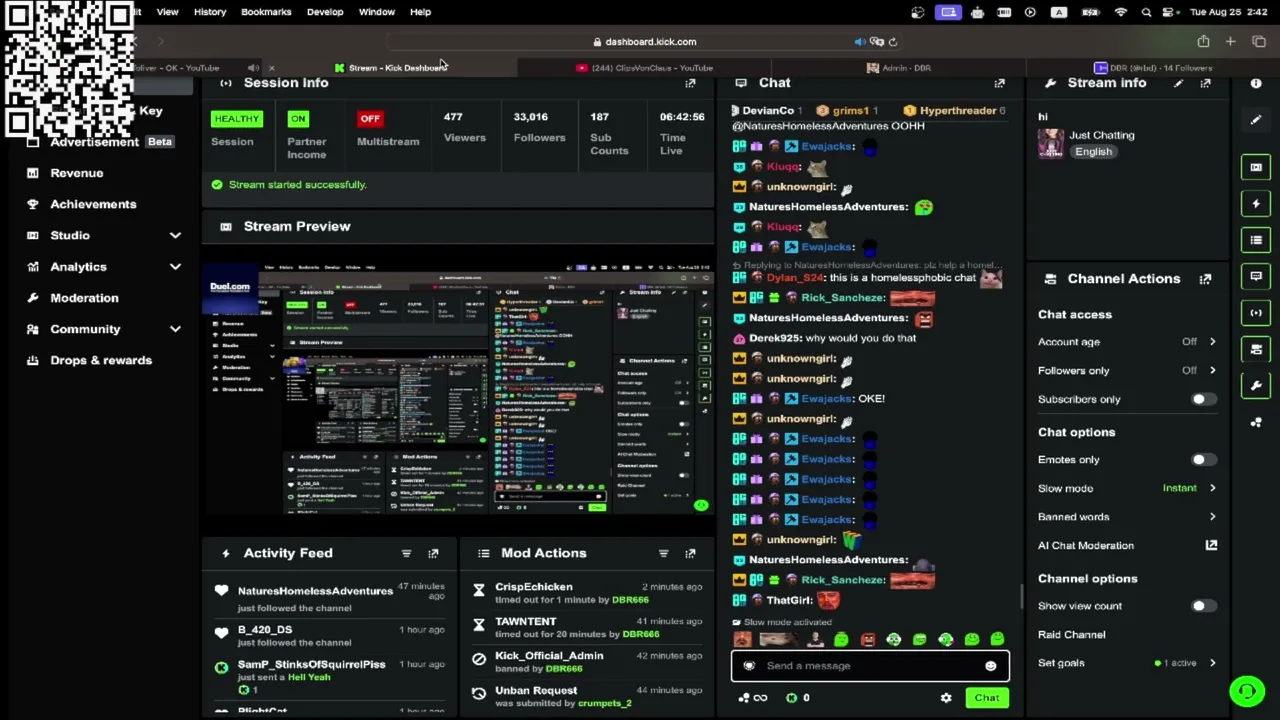Toggle the Mod Actions list widget icon

[x=1256, y=240]
